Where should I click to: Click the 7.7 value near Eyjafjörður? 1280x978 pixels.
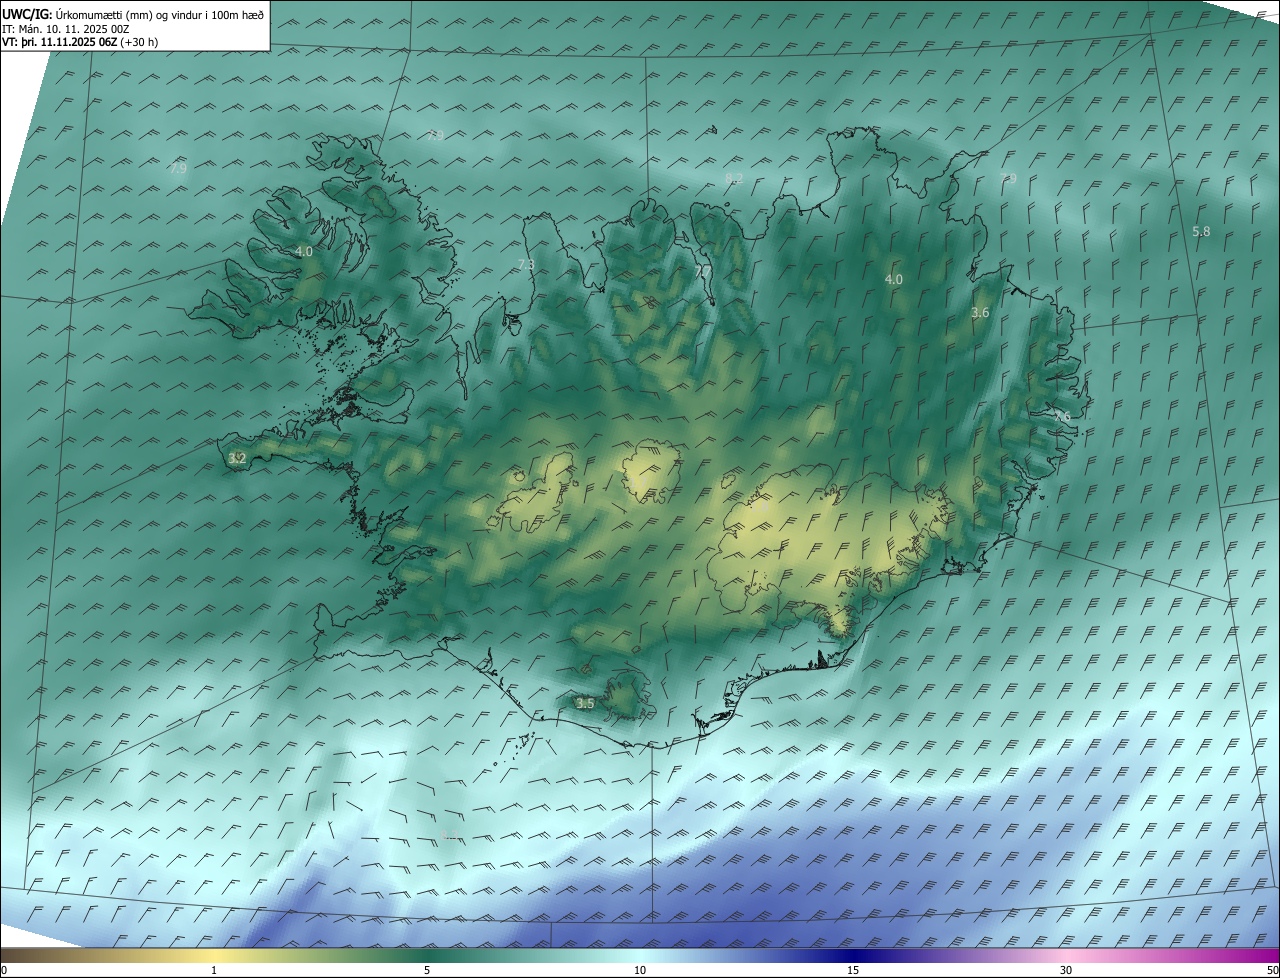pos(703,271)
